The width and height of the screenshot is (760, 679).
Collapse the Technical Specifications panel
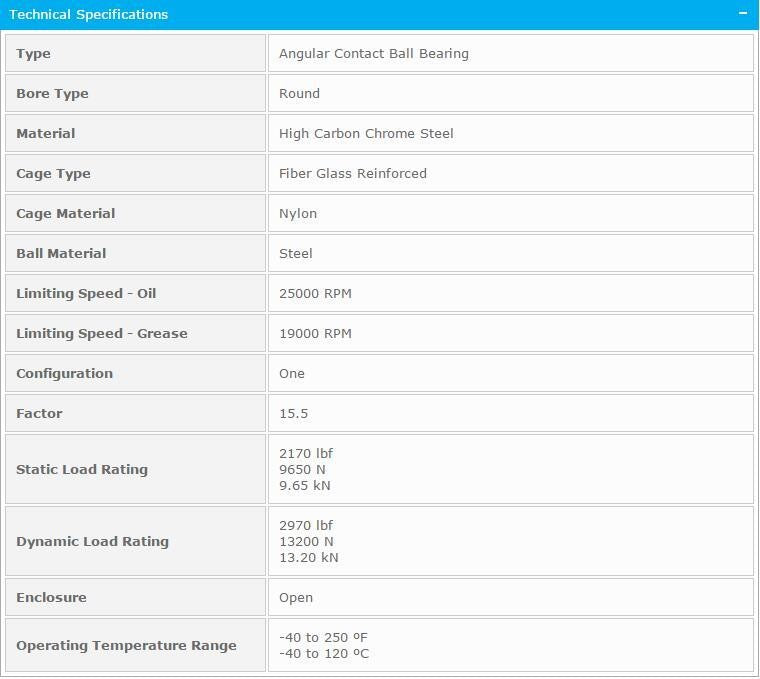(743, 14)
